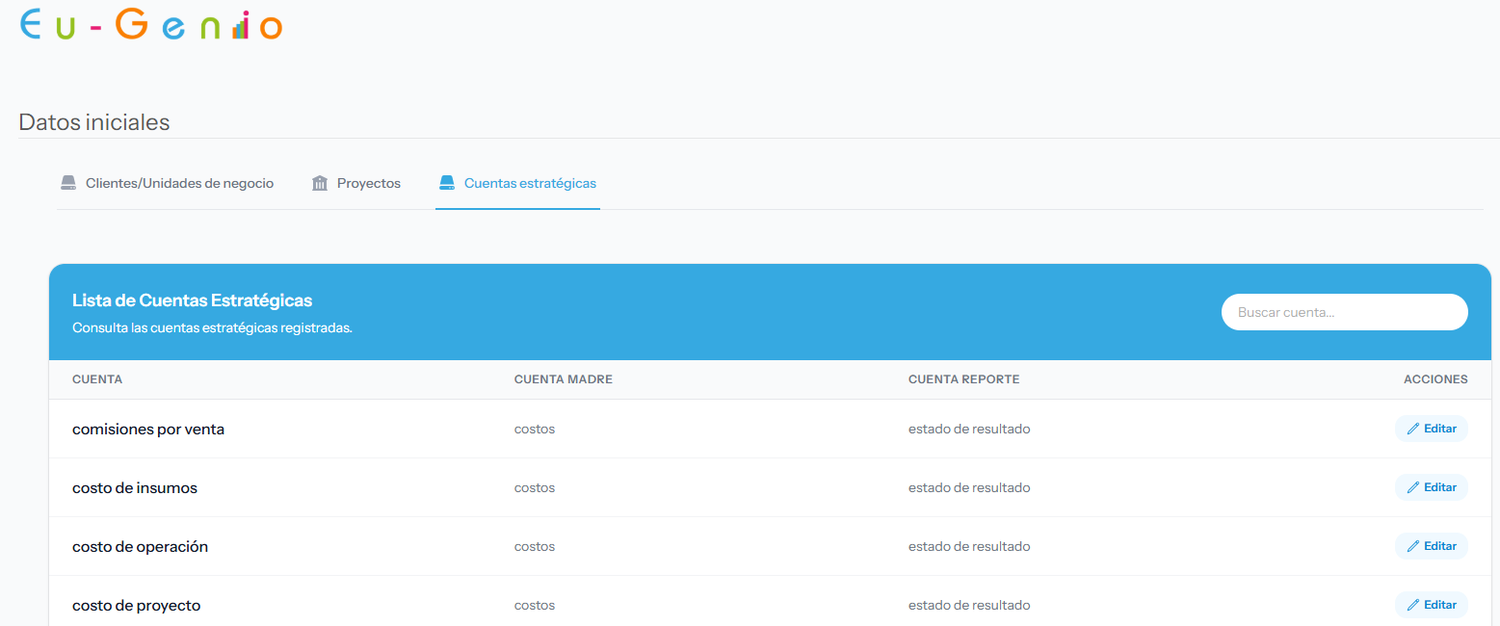Select the Cuentas estratégicas tab
Image resolution: width=1500 pixels, height=626 pixels.
[x=518, y=183]
